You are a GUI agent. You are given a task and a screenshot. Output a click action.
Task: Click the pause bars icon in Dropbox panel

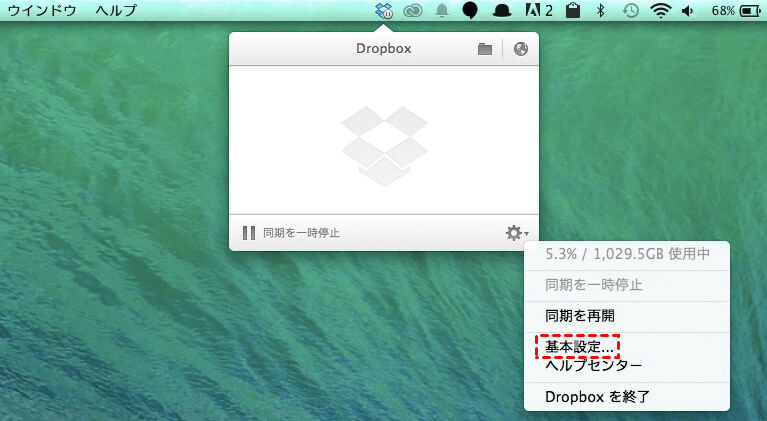click(x=249, y=233)
